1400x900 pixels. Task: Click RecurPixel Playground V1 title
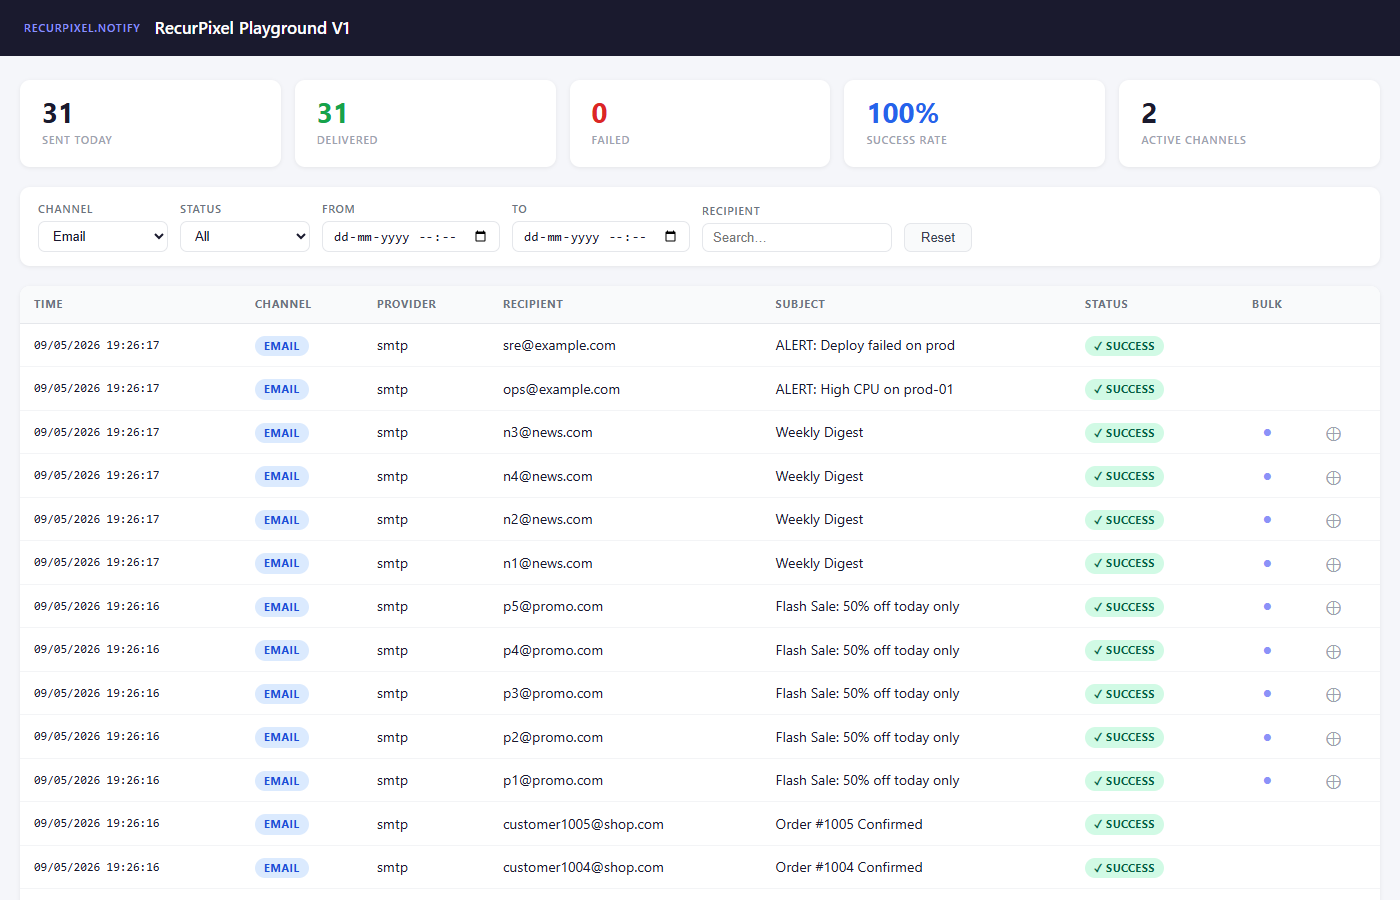point(253,28)
